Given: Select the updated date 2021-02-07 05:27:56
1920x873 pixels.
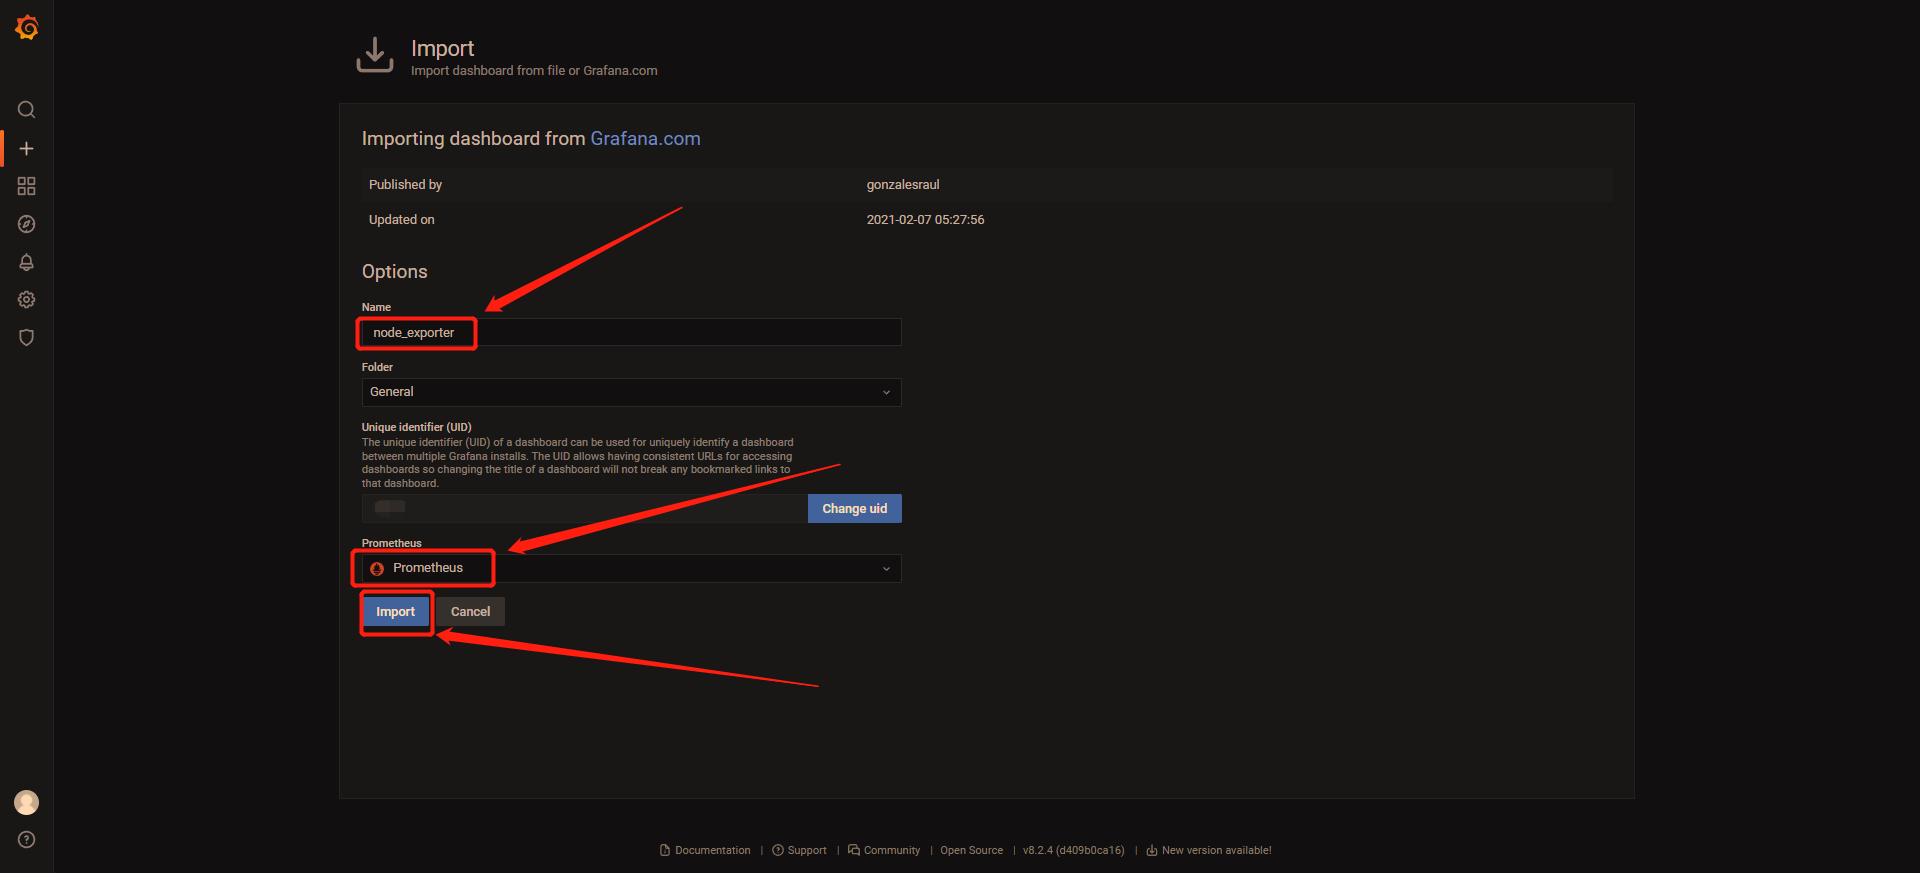Looking at the screenshot, I should (x=925, y=220).
